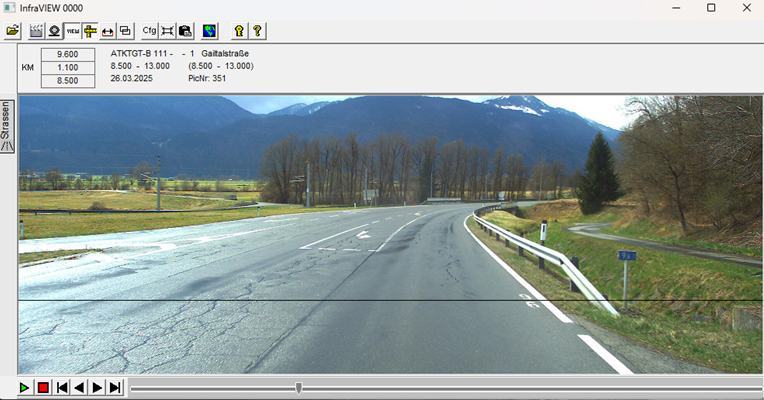
Task: Click the fit-to-frame icon
Action: click(168, 31)
